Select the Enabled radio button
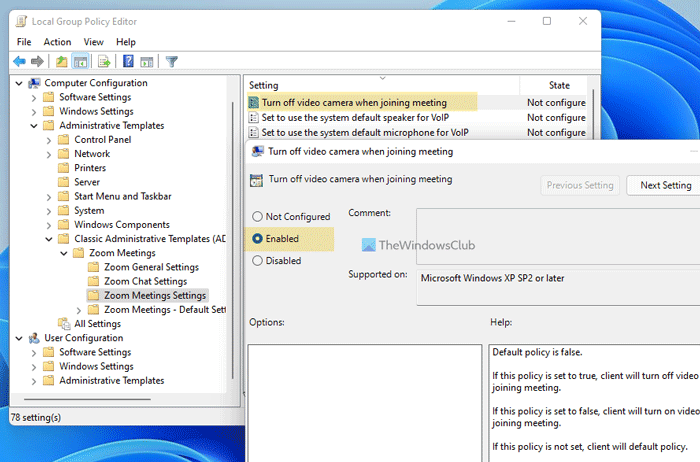The image size is (700, 462). [258, 239]
